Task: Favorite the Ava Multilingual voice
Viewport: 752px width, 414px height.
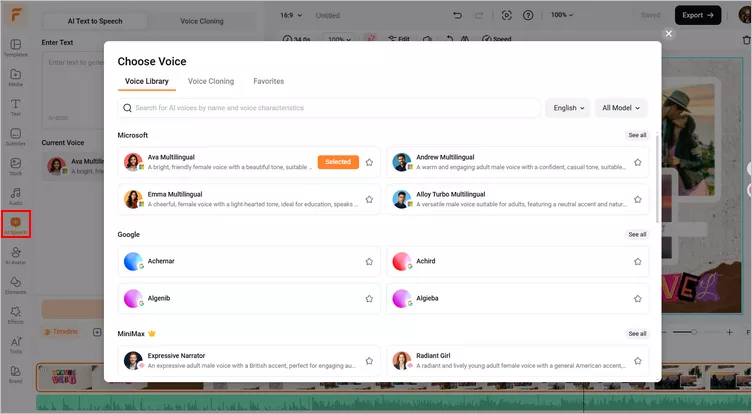Action: [x=369, y=162]
